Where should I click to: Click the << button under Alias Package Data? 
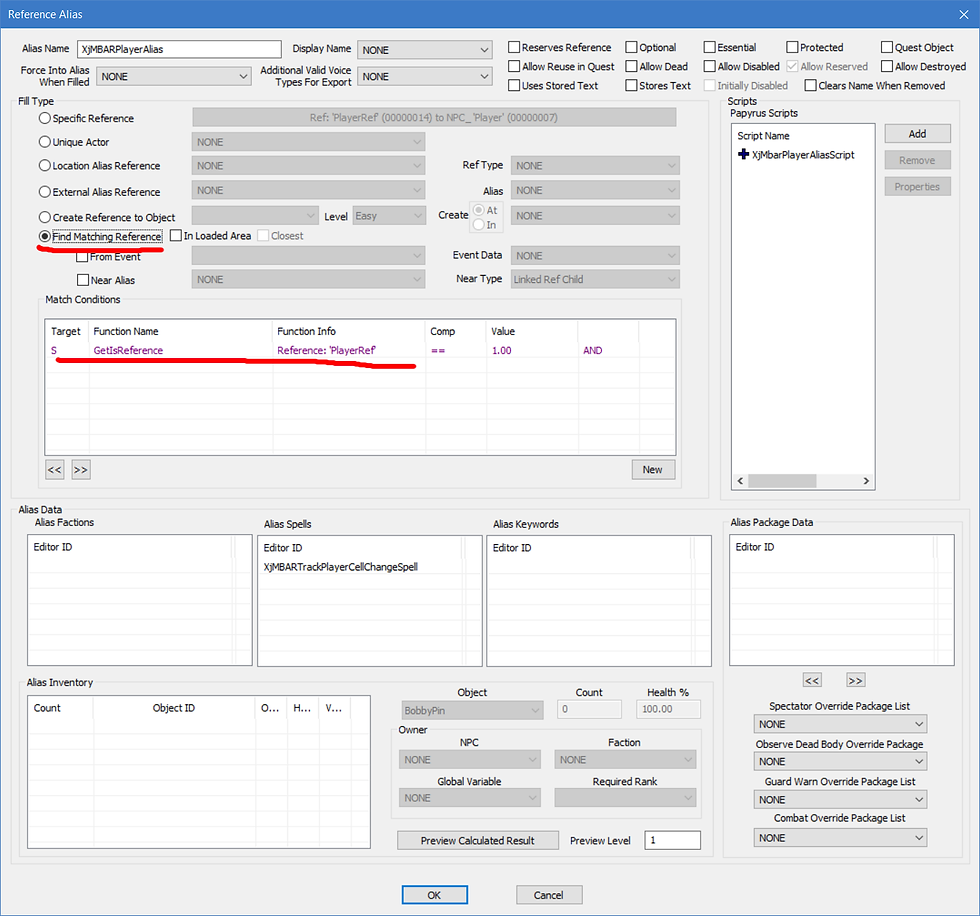[x=812, y=680]
